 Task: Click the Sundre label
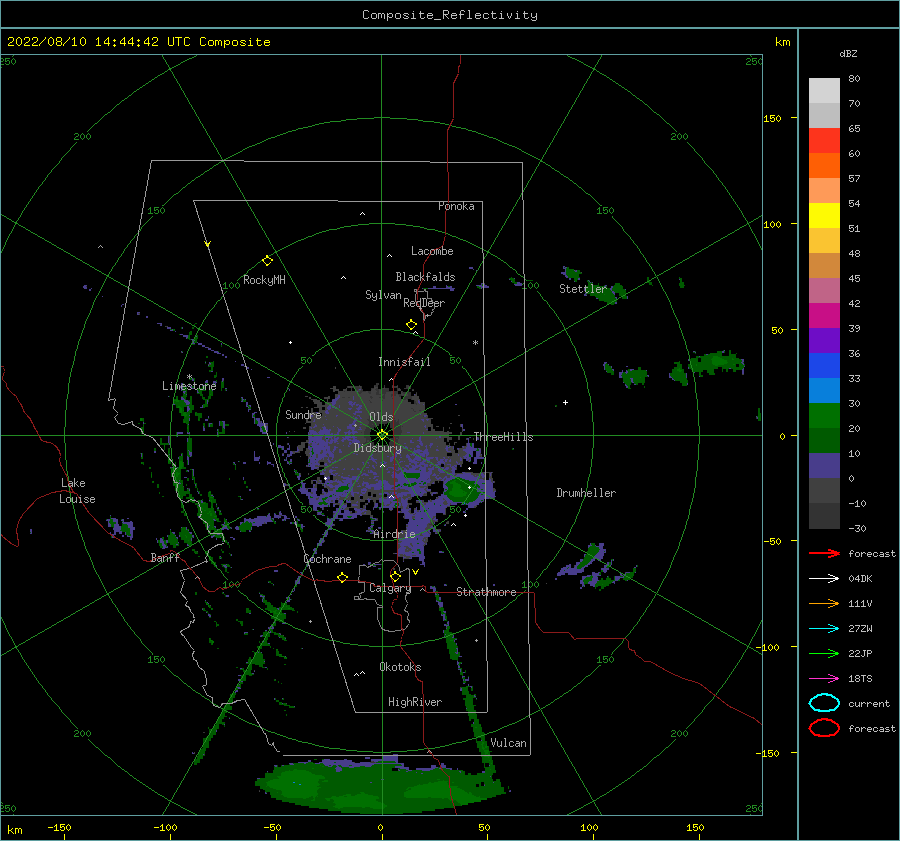304,414
